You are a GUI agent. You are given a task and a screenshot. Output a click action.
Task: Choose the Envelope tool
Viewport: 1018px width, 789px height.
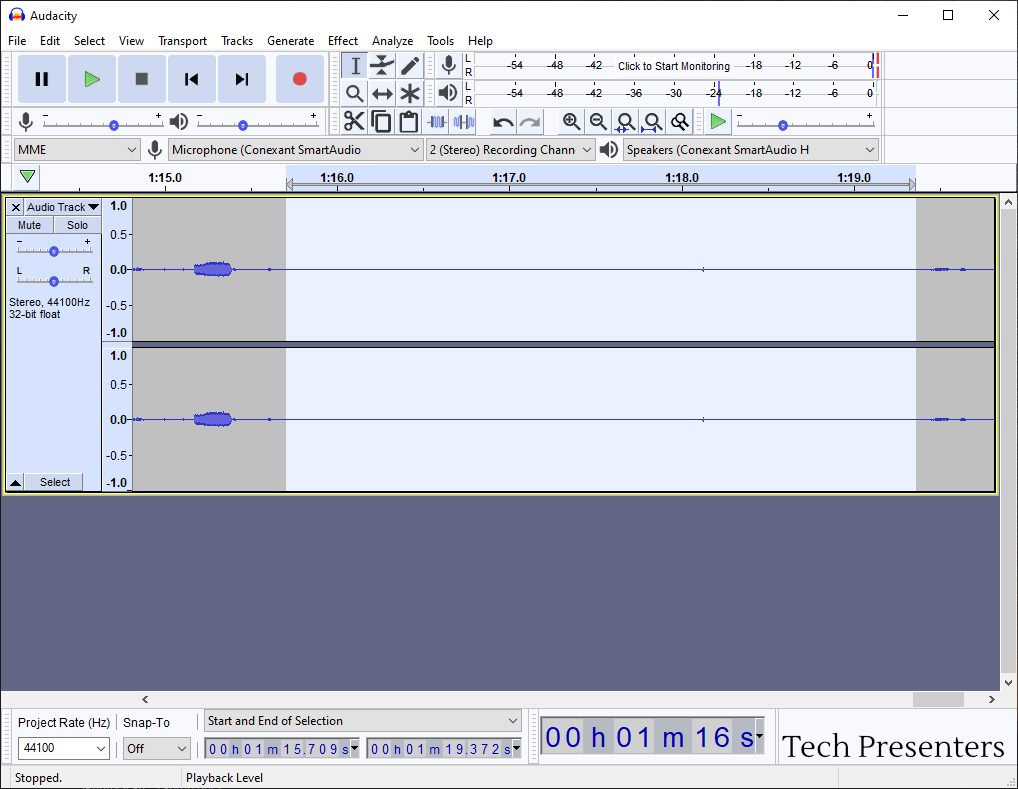point(382,66)
